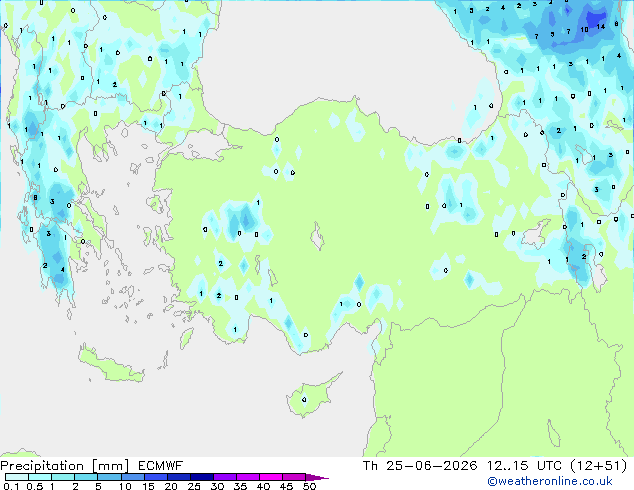Select the 5–10 mm legend swatch
This screenshot has height=490, width=634.
click(109, 477)
